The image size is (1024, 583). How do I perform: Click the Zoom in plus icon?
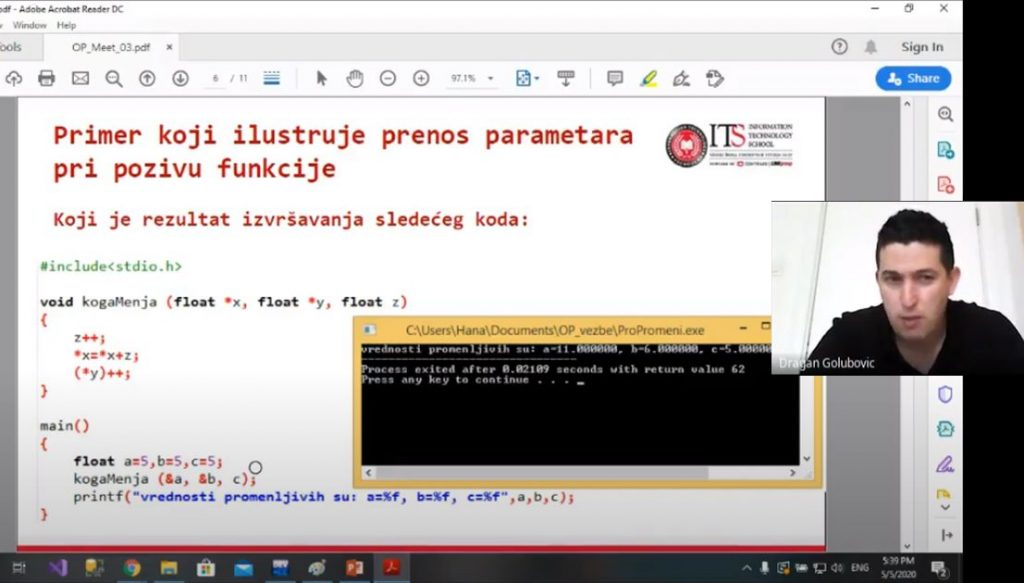421,78
